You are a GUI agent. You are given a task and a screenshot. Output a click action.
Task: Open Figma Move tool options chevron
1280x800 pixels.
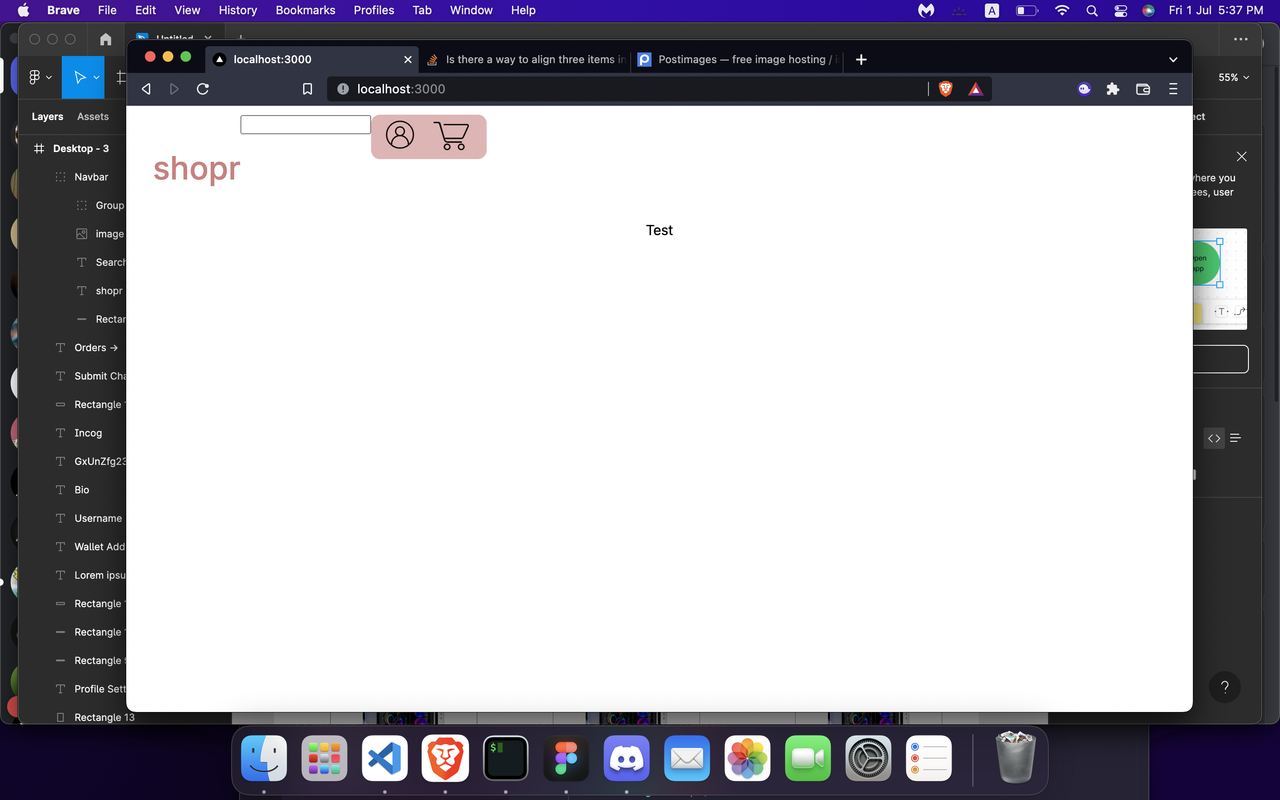pyautogui.click(x=97, y=77)
